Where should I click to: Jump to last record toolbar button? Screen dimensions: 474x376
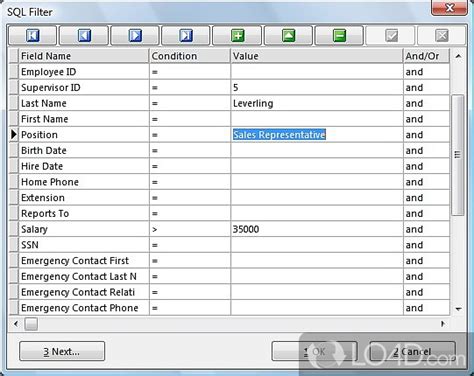[186, 35]
